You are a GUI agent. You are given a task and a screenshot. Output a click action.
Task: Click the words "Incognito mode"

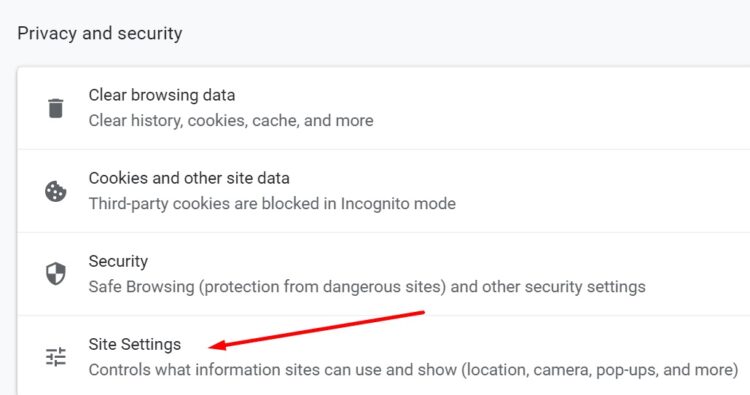pyautogui.click(x=398, y=204)
